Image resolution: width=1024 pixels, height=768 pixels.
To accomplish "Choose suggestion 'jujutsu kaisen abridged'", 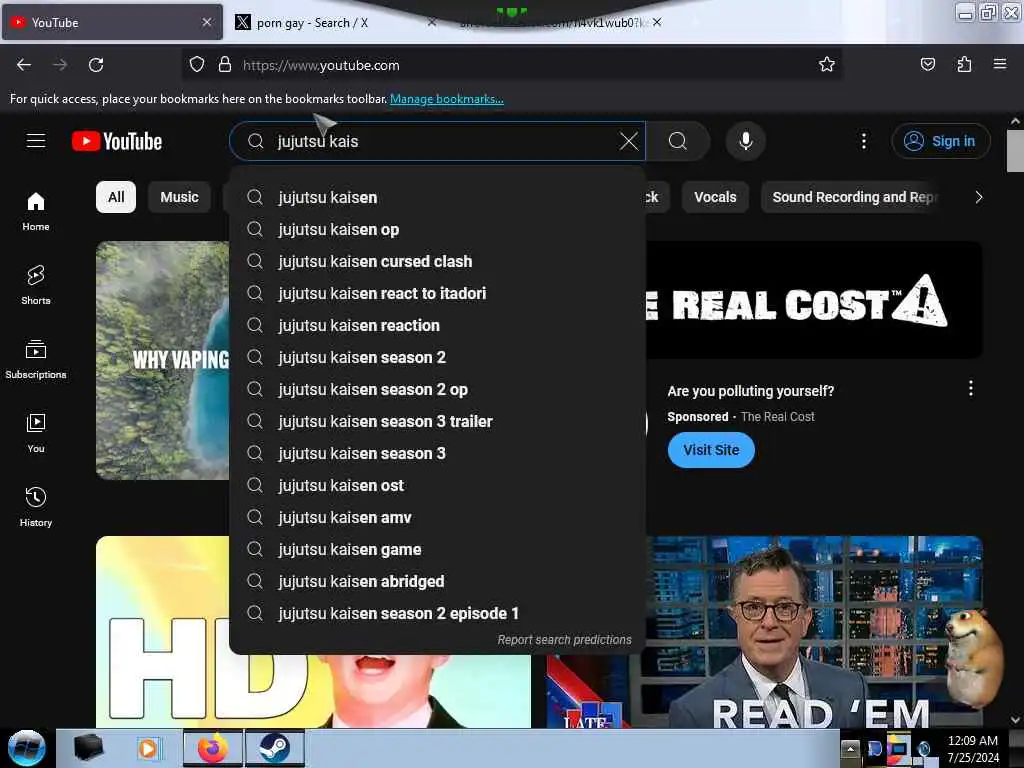I will click(x=438, y=581).
